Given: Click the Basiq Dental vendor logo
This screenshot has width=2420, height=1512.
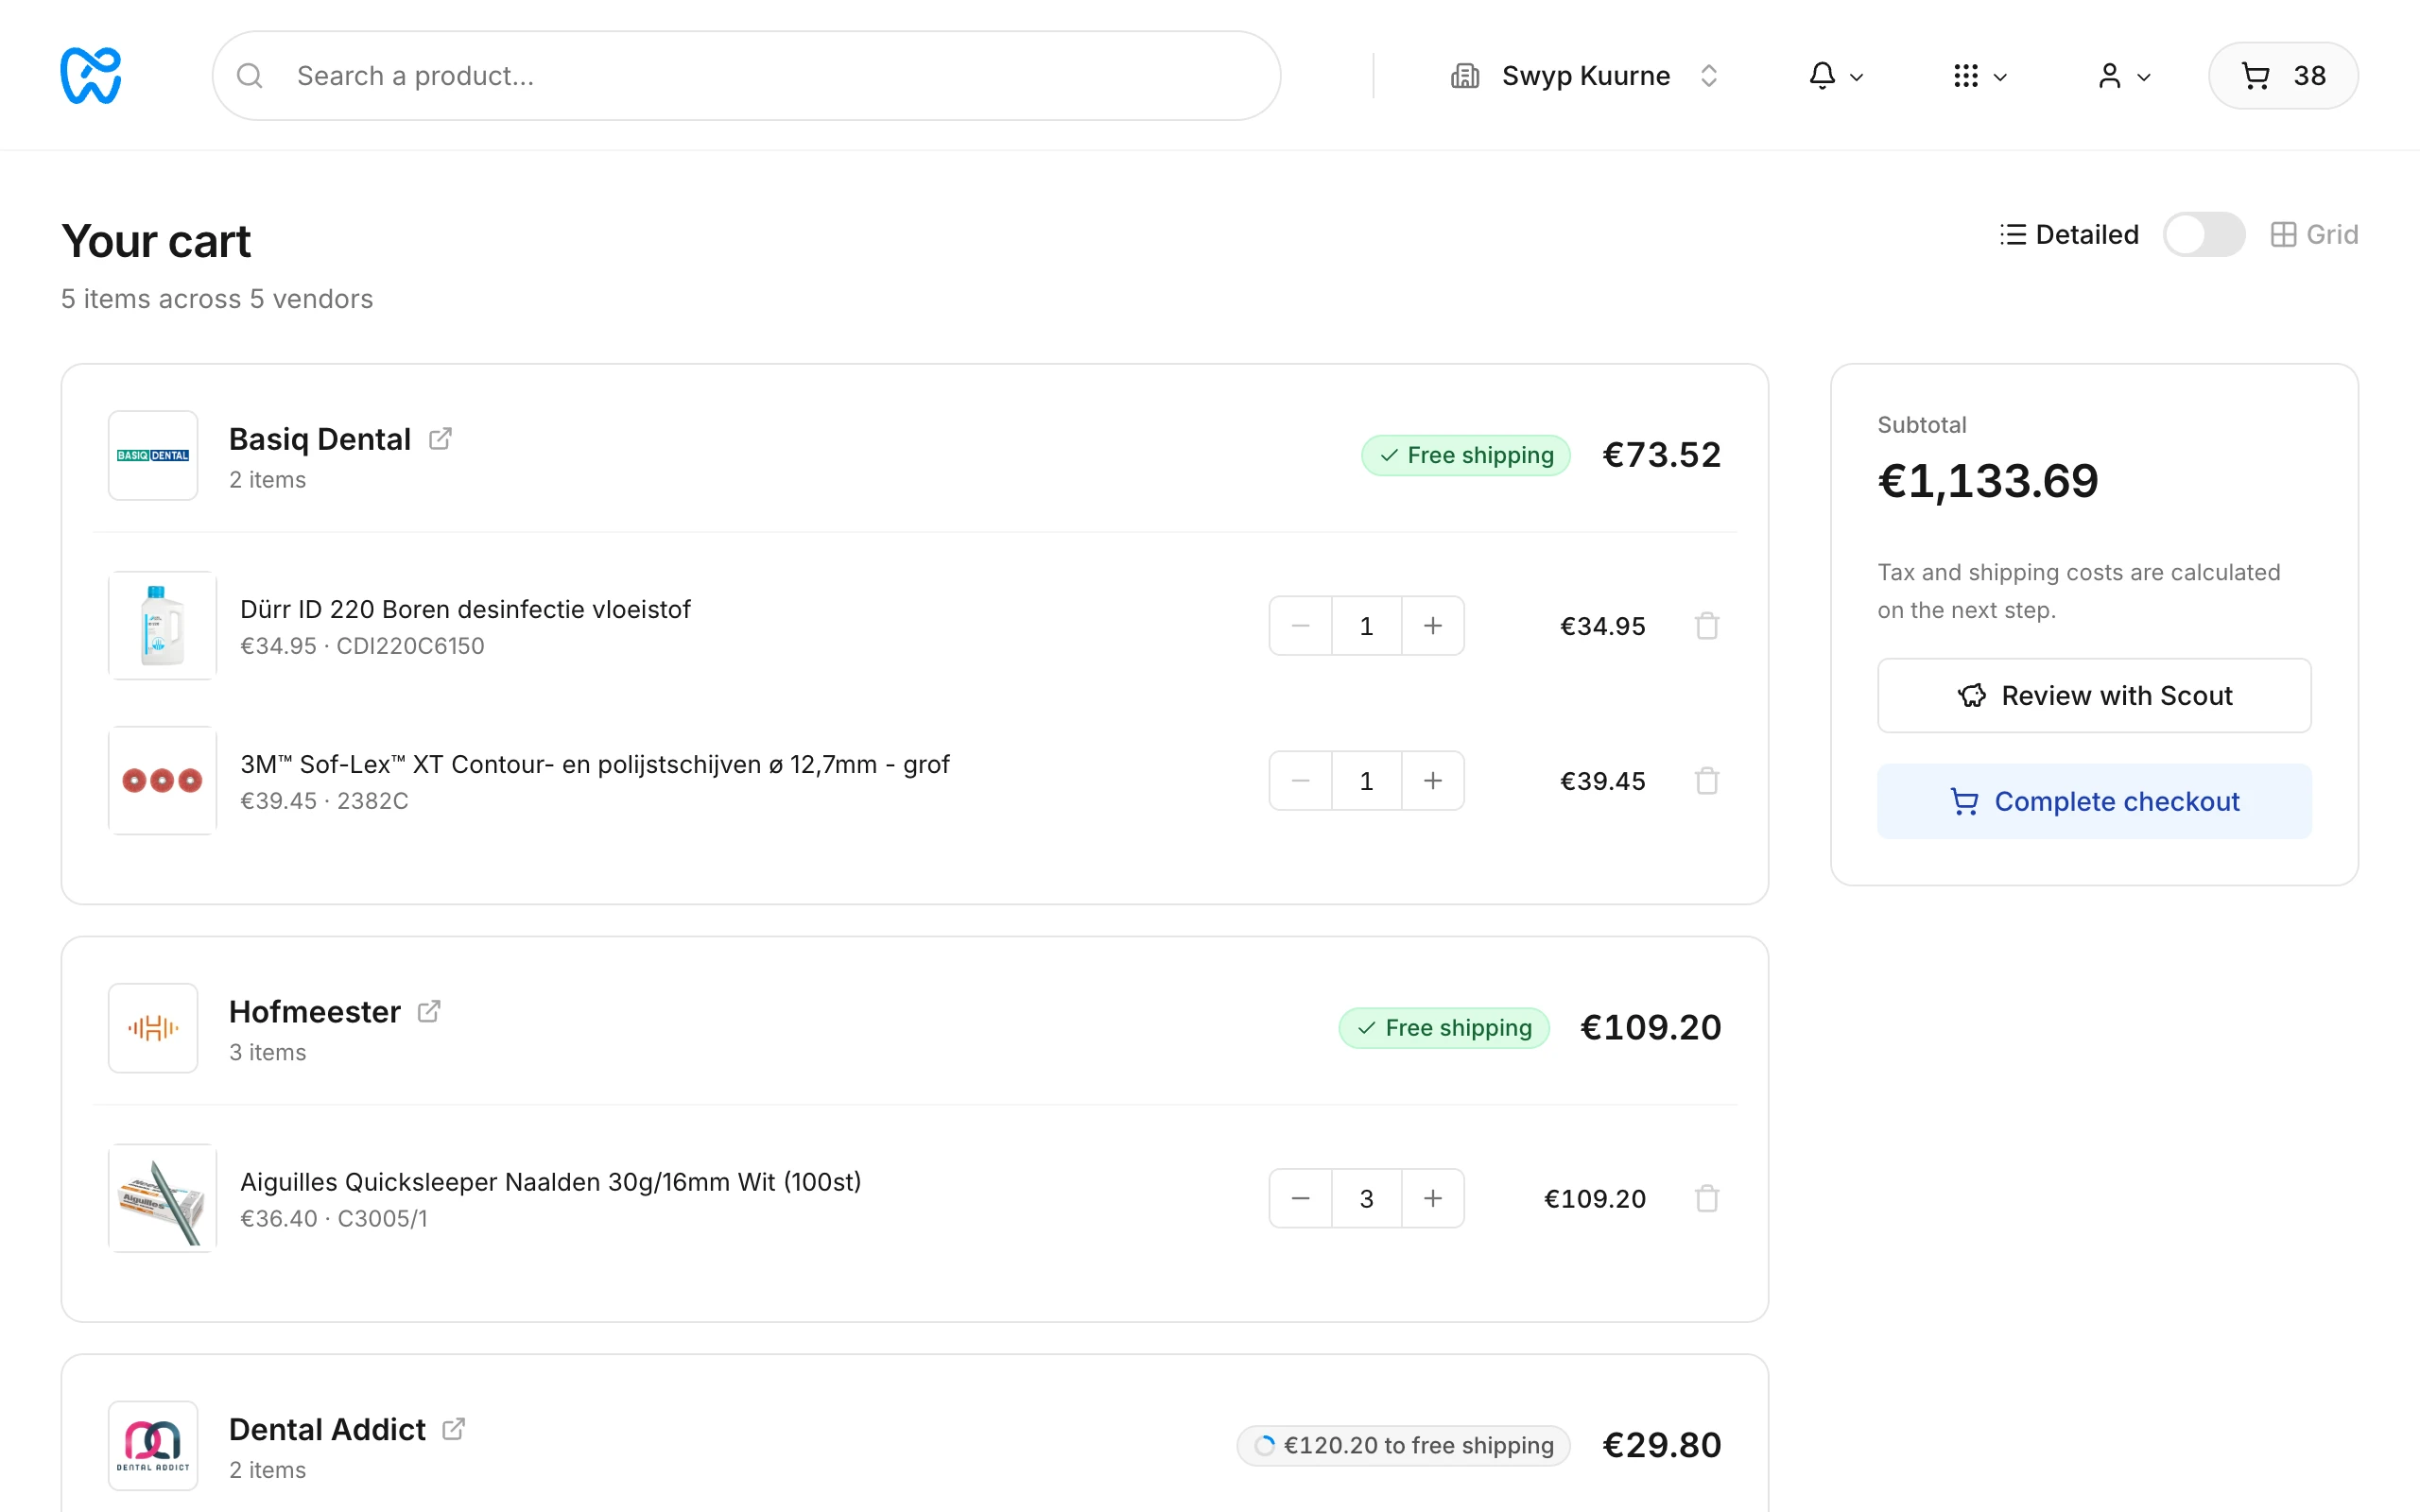Looking at the screenshot, I should (153, 455).
